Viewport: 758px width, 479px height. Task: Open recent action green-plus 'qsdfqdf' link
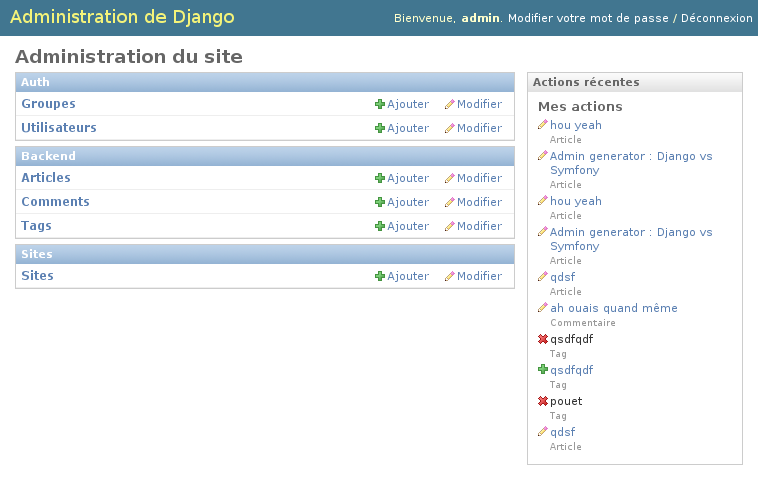(x=571, y=370)
